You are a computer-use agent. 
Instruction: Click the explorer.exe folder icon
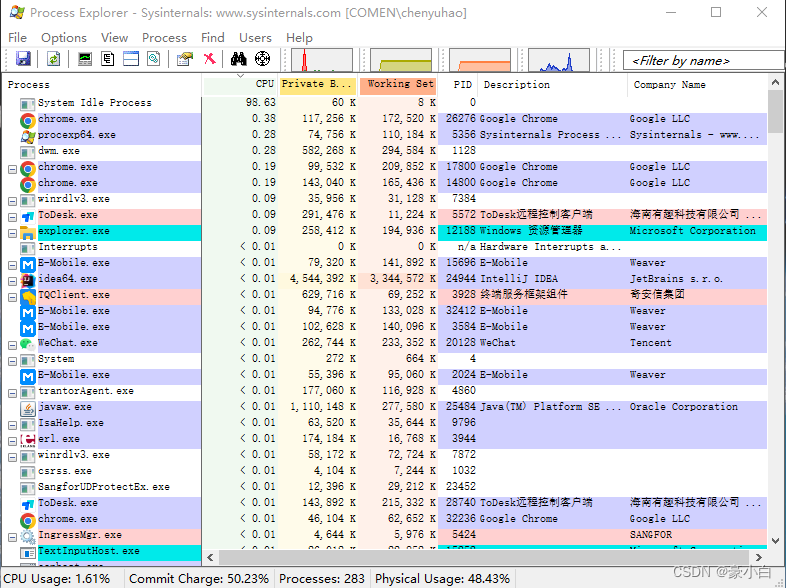[28, 232]
